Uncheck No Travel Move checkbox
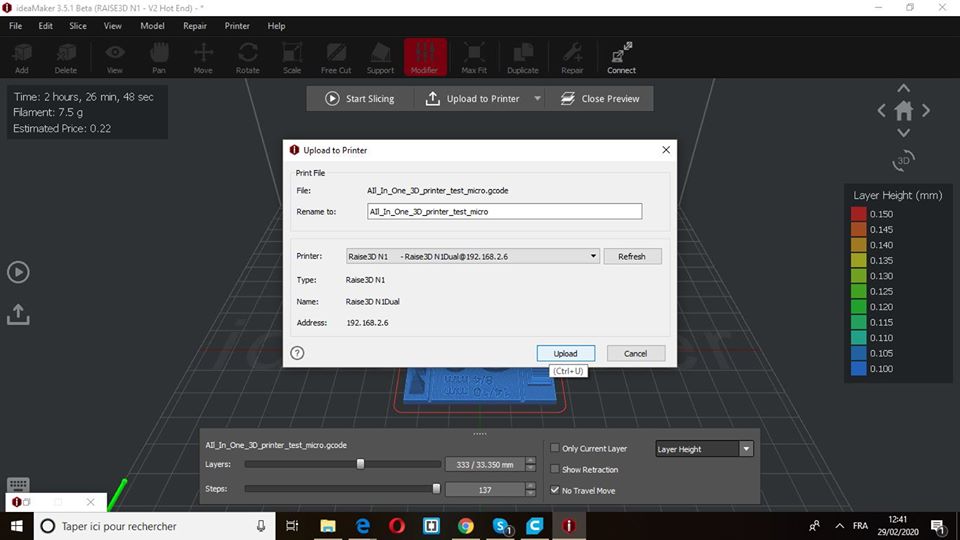This screenshot has height=540, width=960. [x=555, y=490]
